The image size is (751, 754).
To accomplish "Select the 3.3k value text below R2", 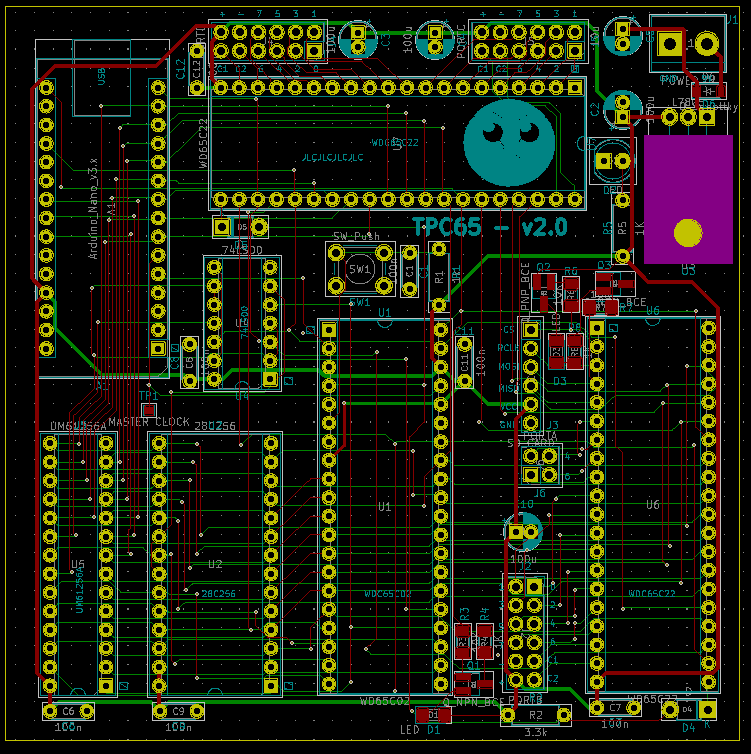I will 536,733.
